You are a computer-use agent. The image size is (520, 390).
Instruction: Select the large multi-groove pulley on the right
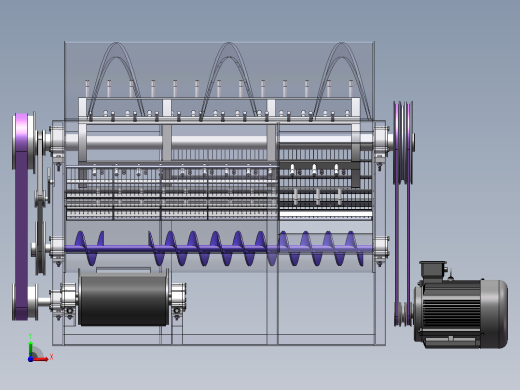point(404,143)
